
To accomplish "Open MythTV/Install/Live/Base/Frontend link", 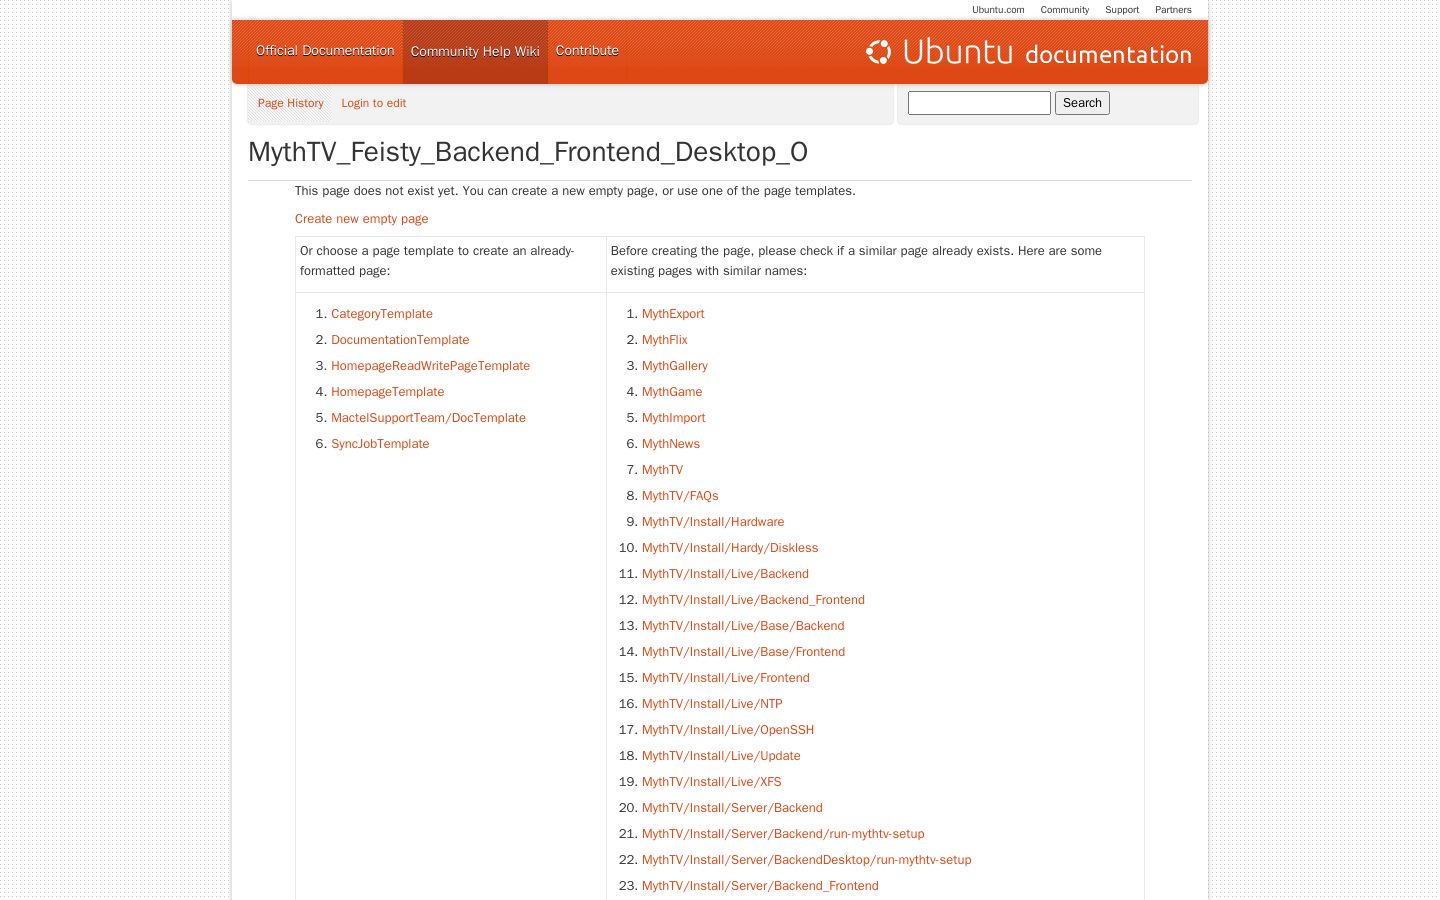I will click(743, 652).
